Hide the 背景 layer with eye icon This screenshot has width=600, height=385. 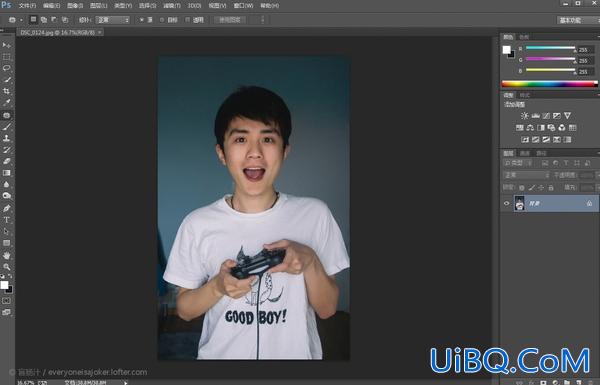pyautogui.click(x=507, y=204)
